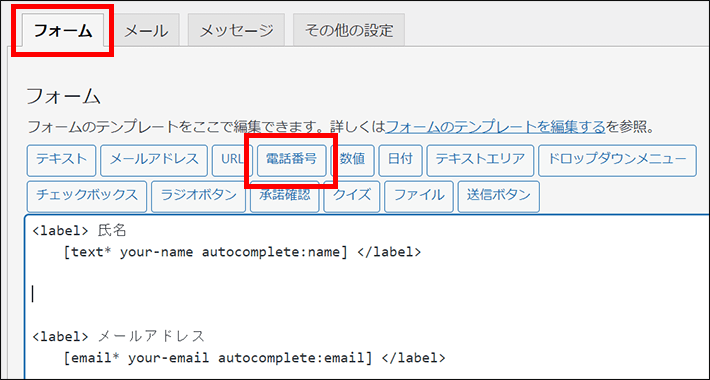Open the メール tab
The height and width of the screenshot is (380, 710).
pos(146,30)
